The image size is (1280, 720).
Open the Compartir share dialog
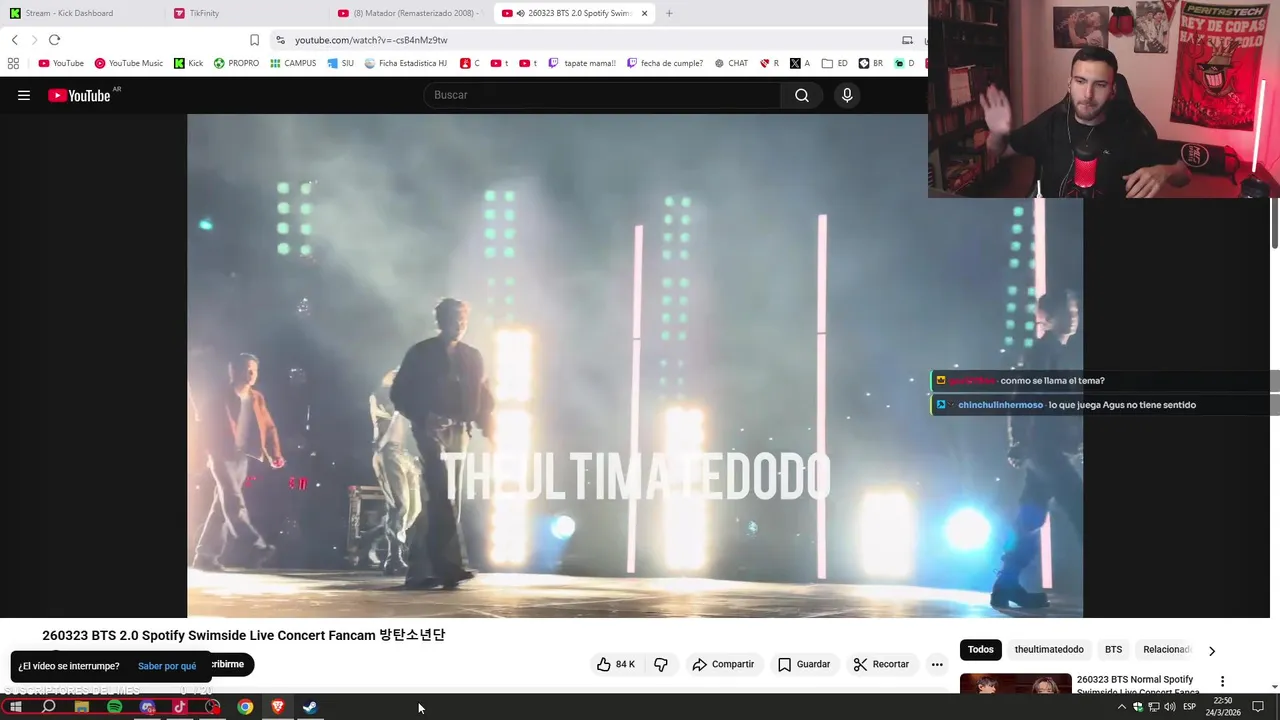[723, 664]
